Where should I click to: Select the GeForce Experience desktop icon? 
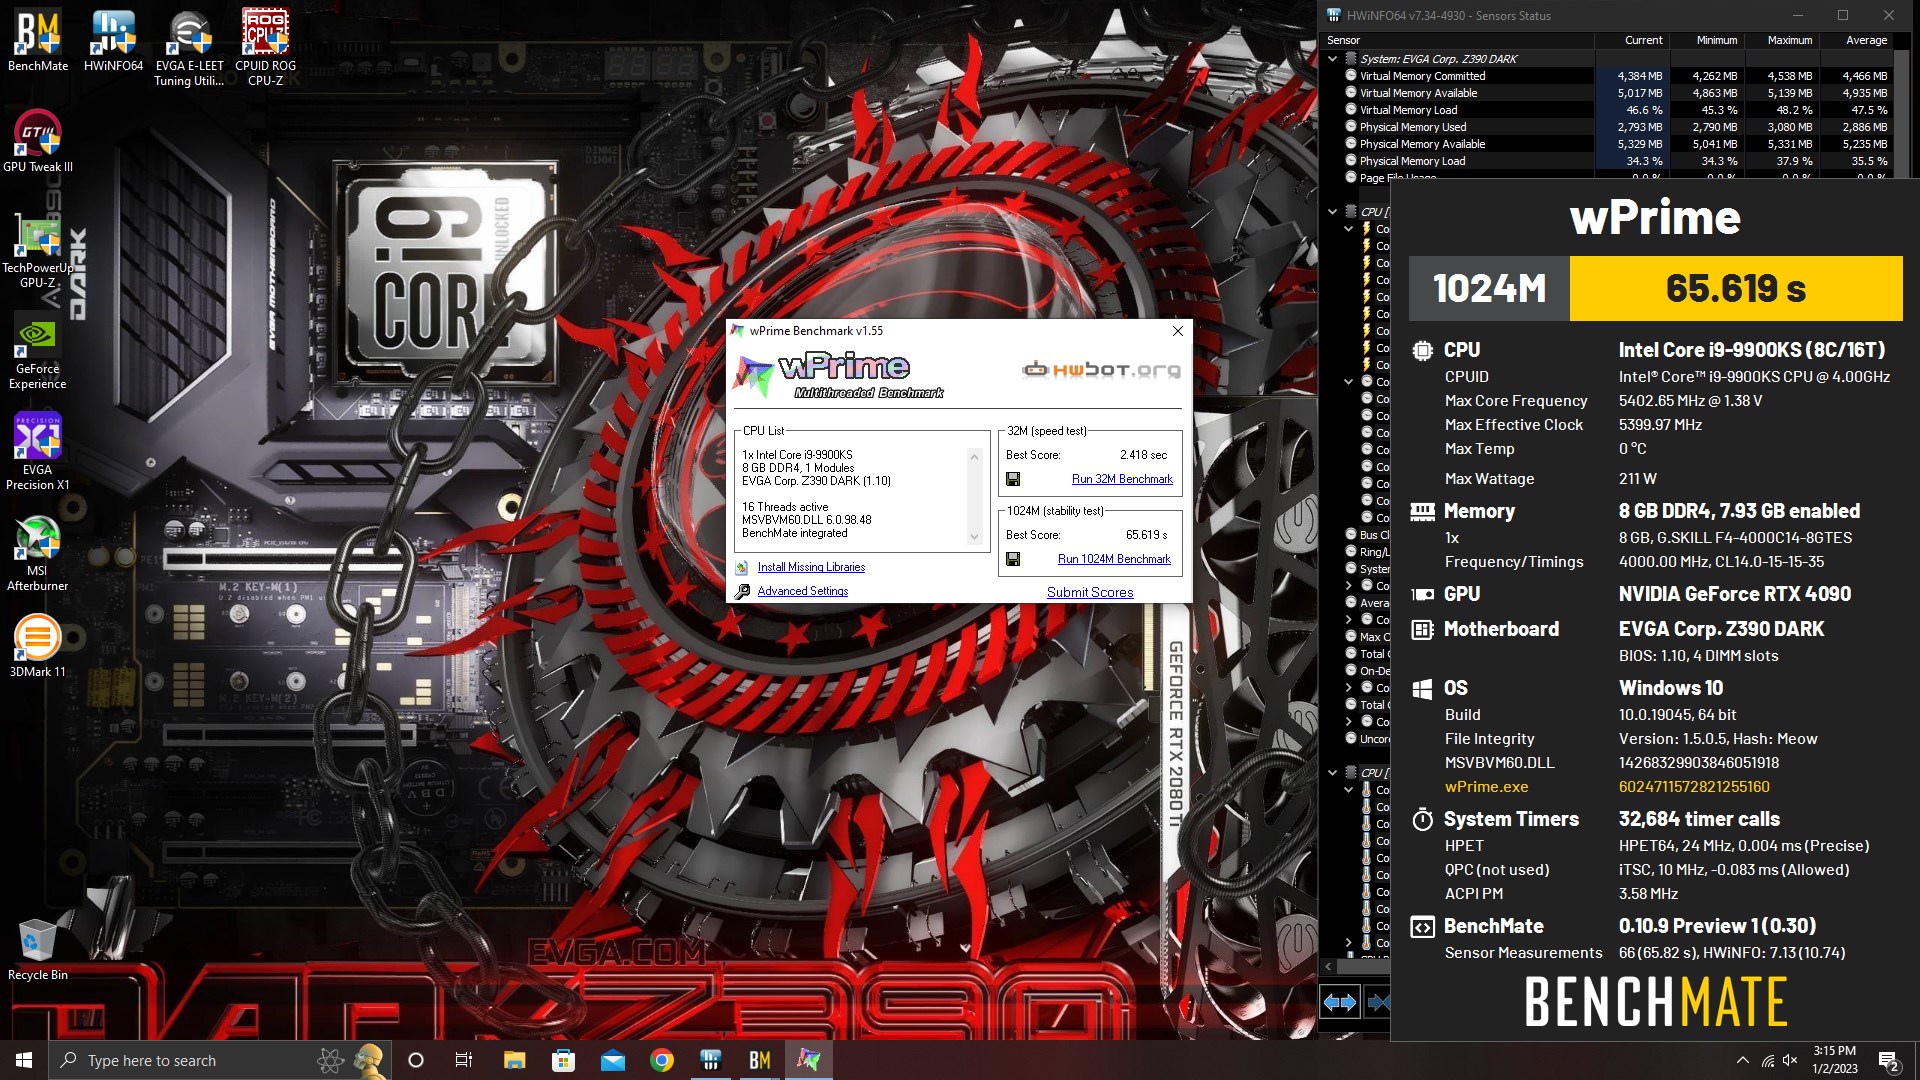coord(38,351)
